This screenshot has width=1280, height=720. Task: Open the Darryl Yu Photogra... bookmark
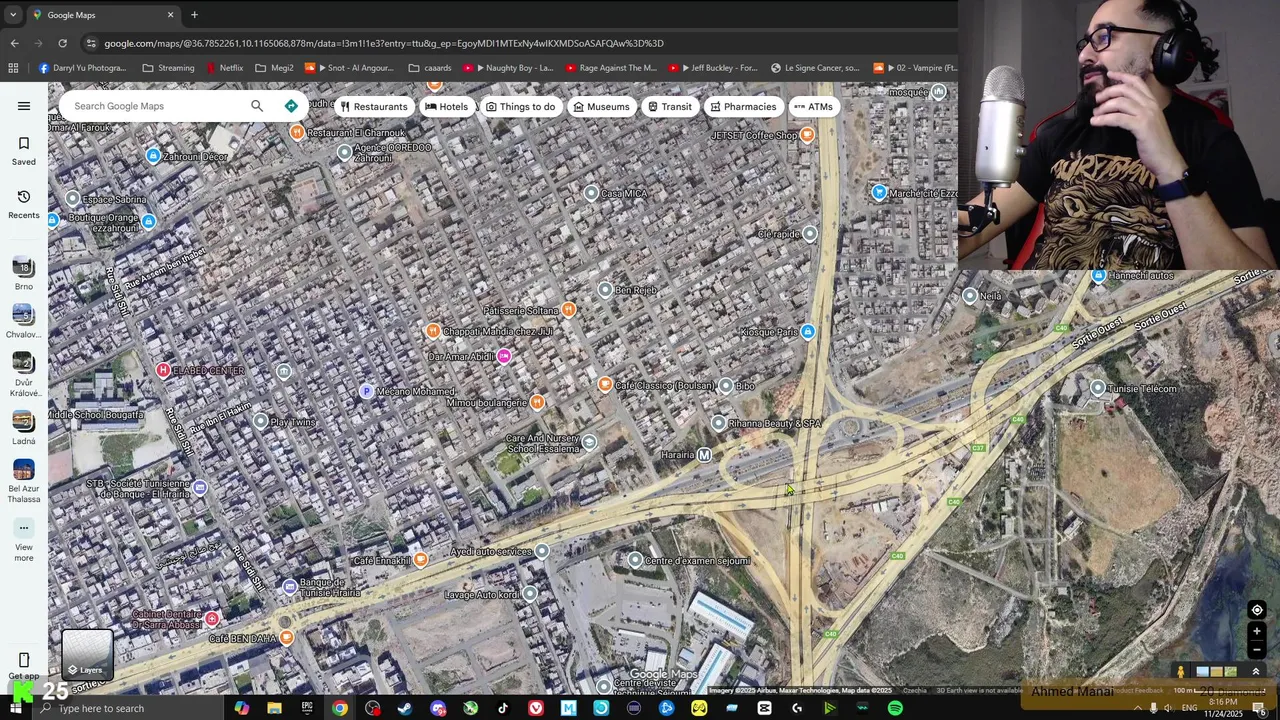[x=83, y=68]
